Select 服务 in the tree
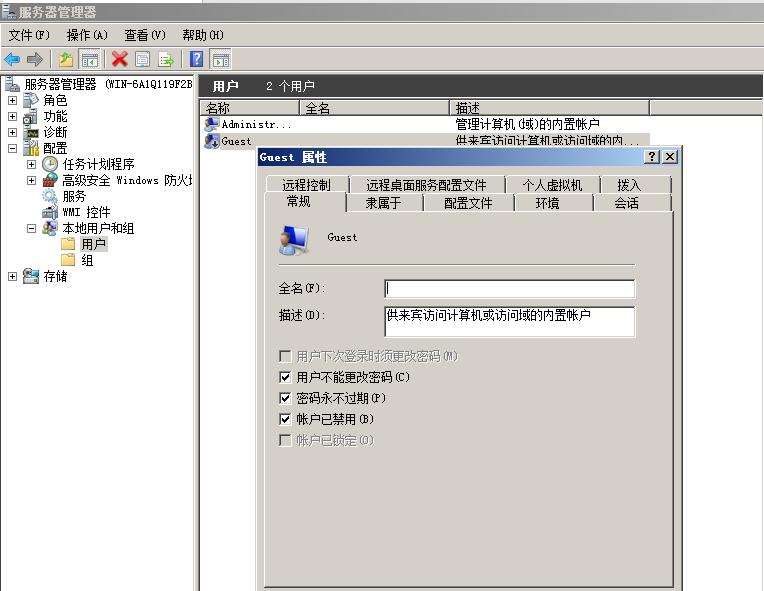Screen dimensions: 764x591 (x=74, y=196)
